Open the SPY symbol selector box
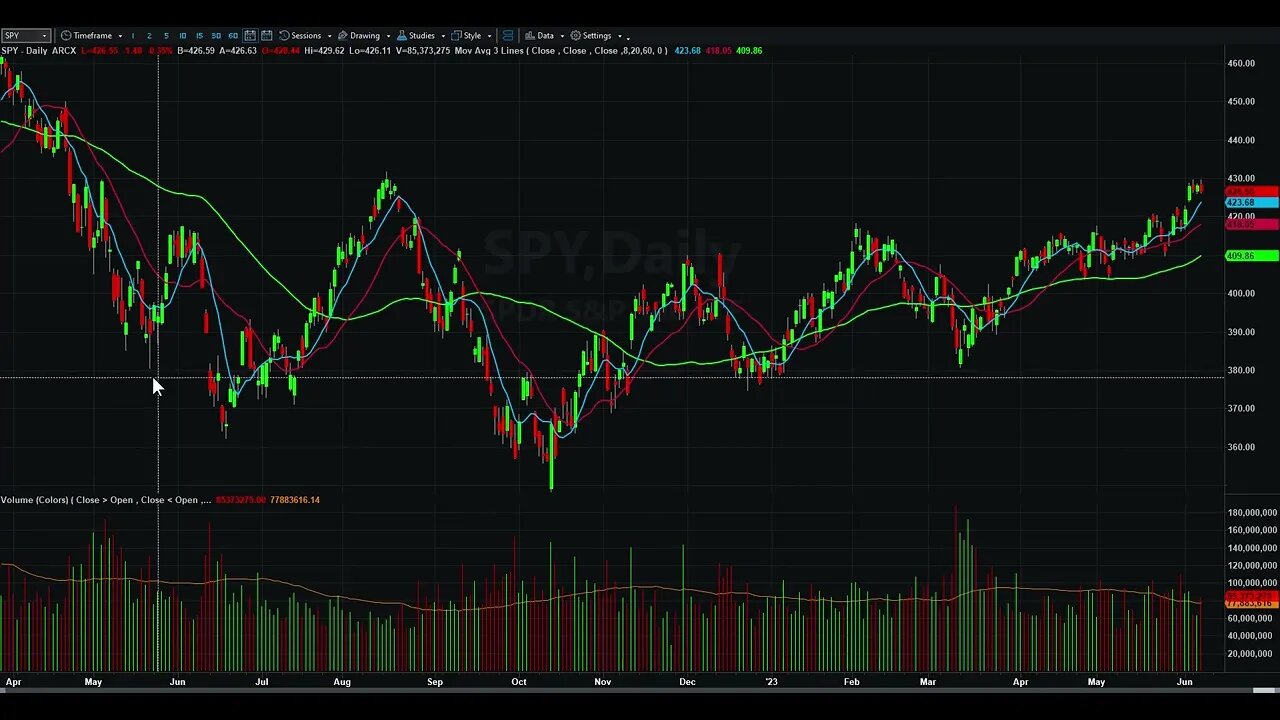1280x720 pixels. coord(25,35)
